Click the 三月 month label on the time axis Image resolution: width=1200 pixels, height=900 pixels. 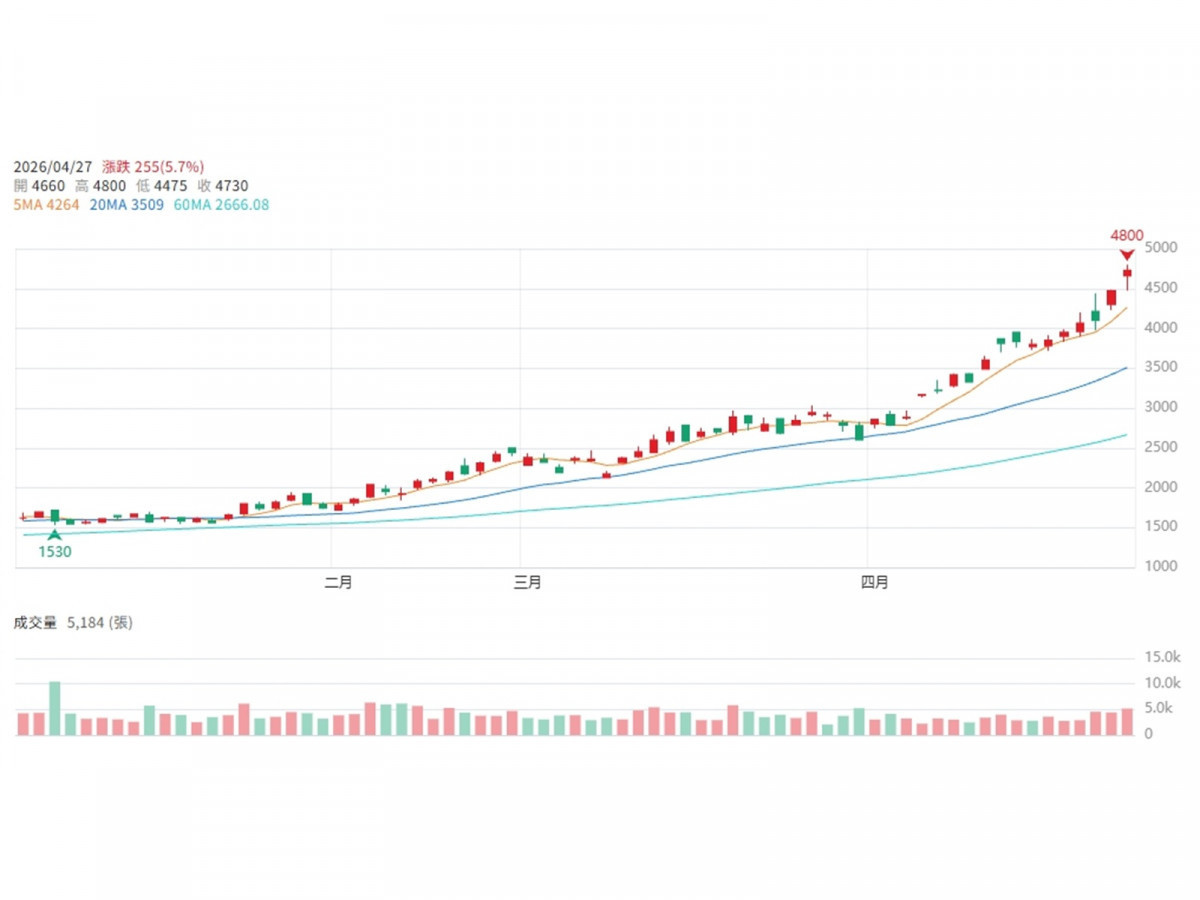coord(527,583)
